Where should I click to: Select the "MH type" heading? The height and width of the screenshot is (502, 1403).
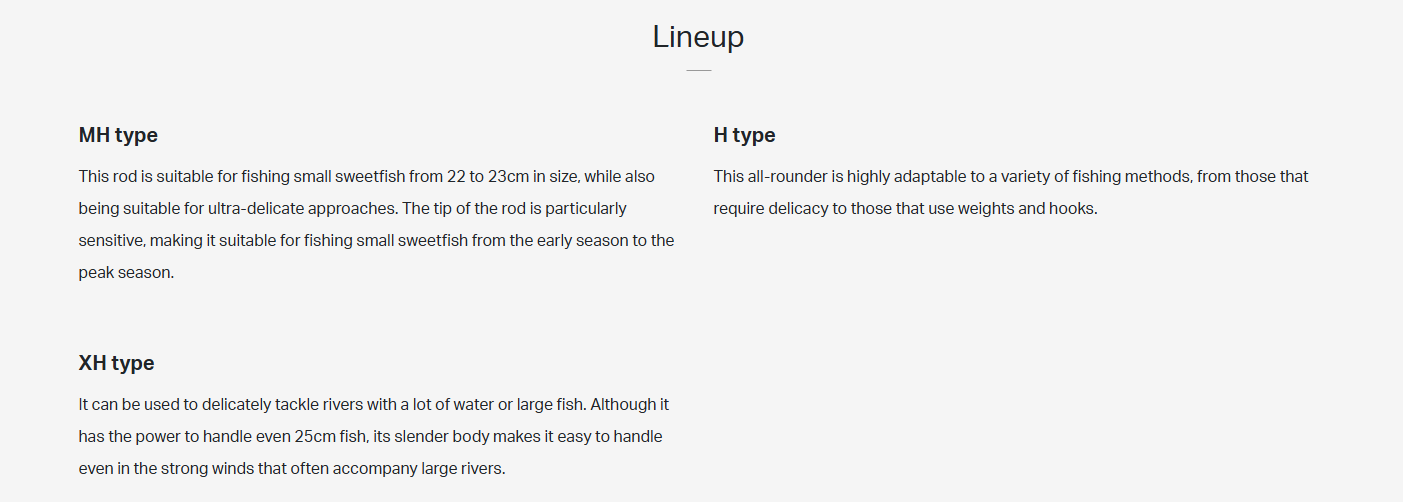tap(118, 135)
